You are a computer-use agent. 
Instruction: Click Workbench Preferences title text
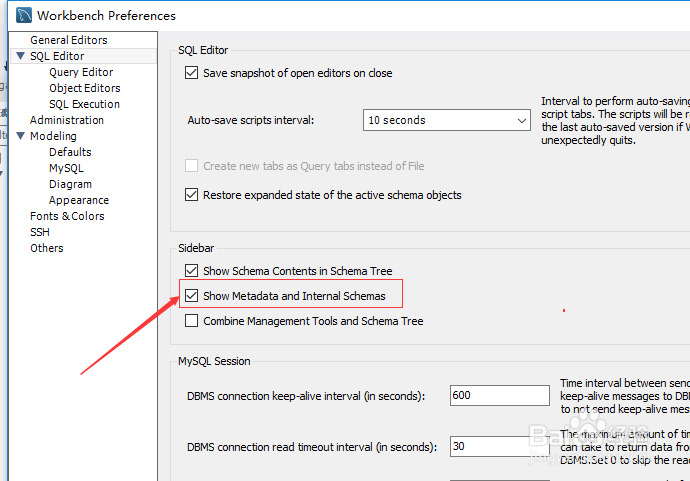[x=106, y=16]
